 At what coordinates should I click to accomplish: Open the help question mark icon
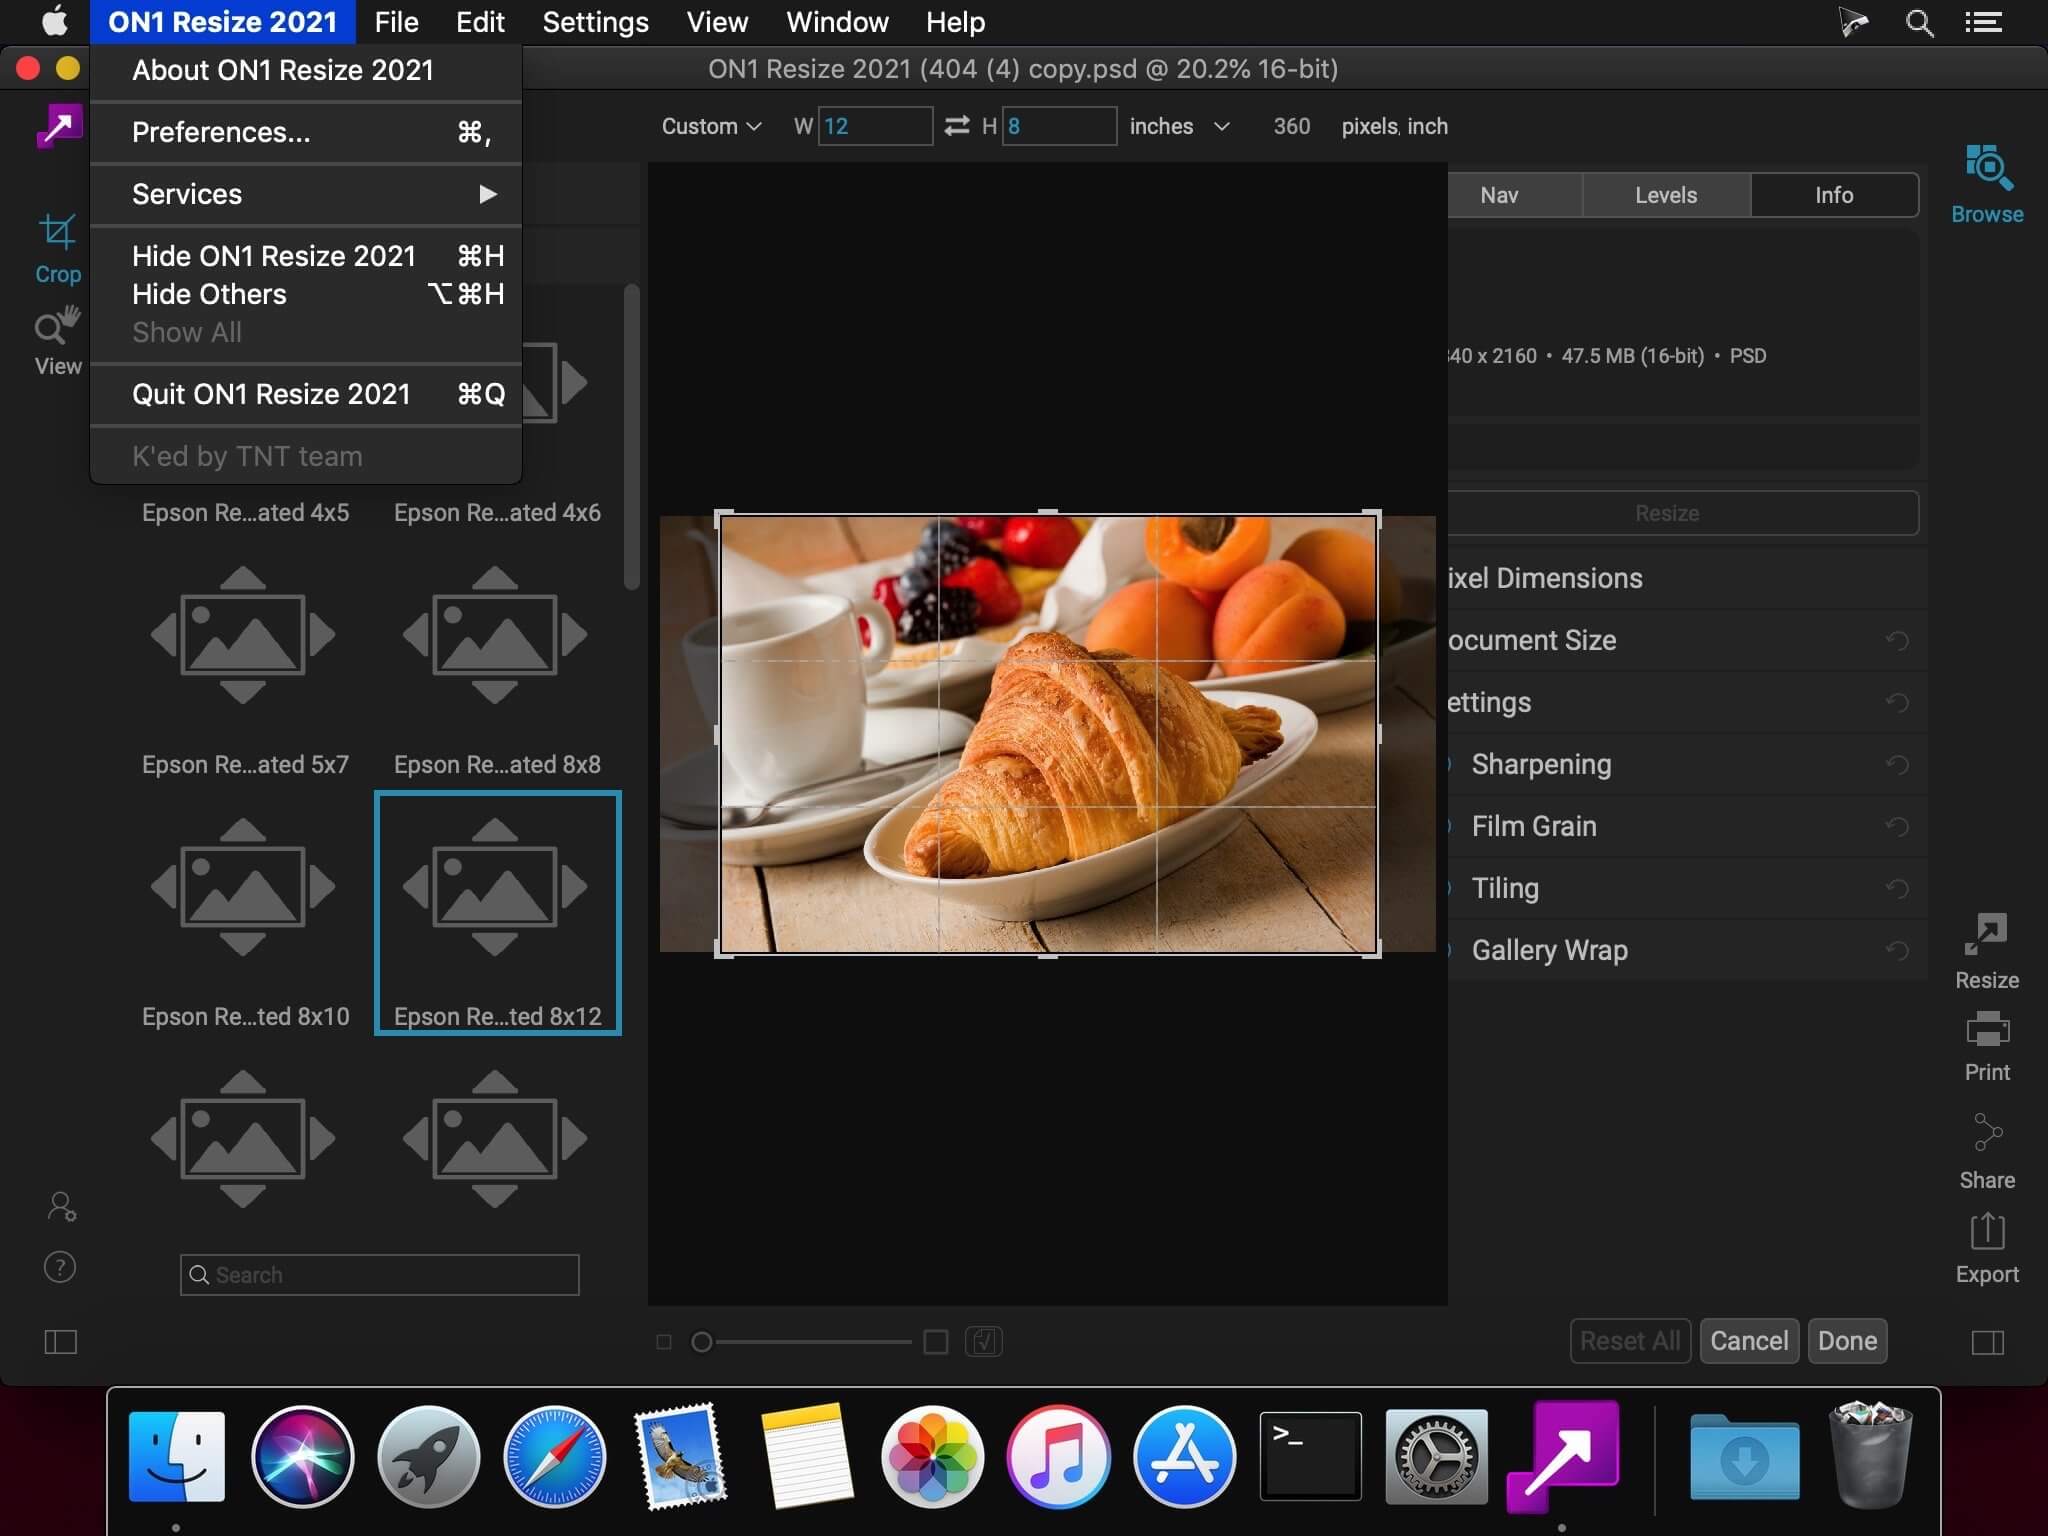(60, 1267)
